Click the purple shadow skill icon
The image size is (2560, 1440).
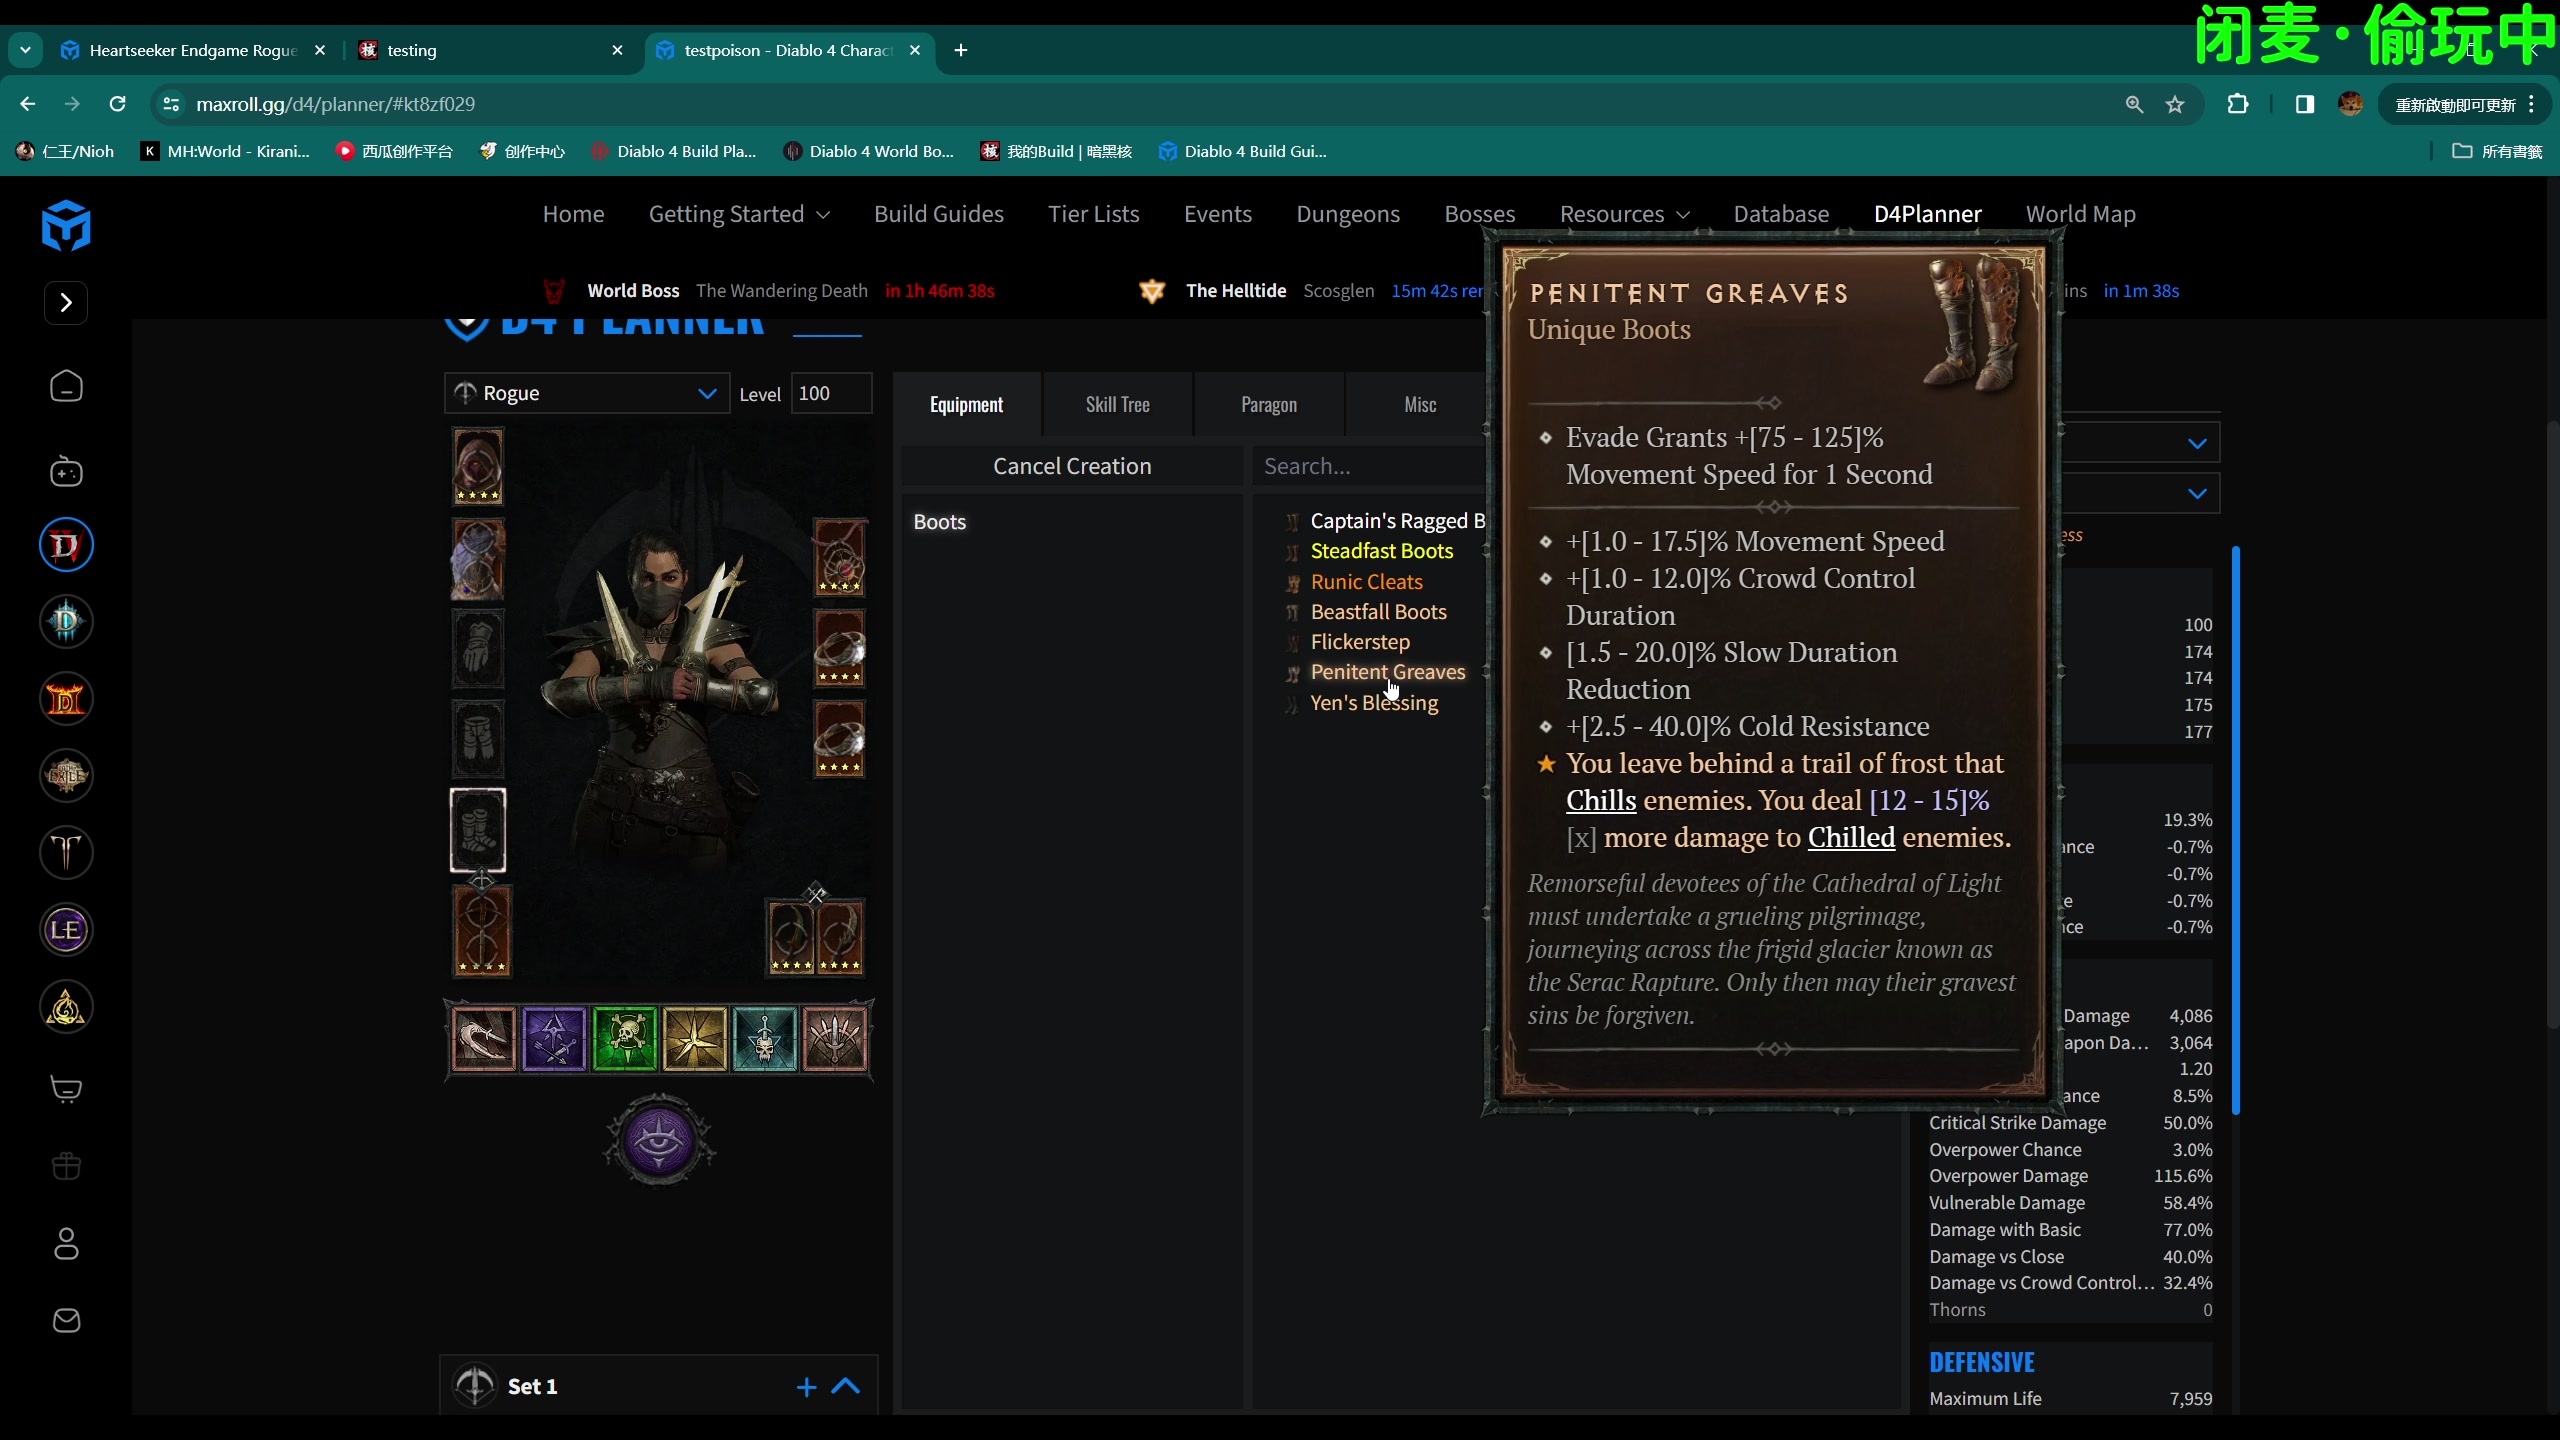[554, 1040]
